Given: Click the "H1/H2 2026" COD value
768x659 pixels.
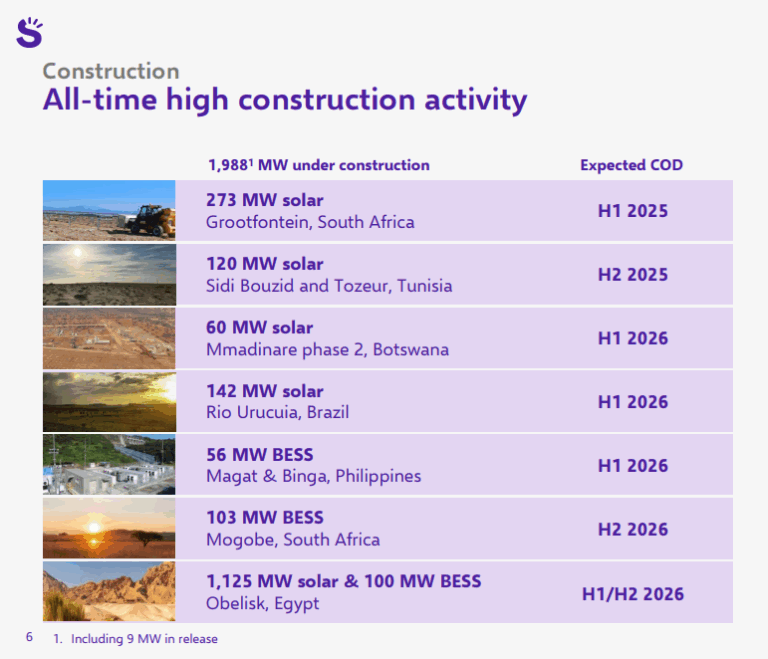Looking at the screenshot, I should click(632, 594).
